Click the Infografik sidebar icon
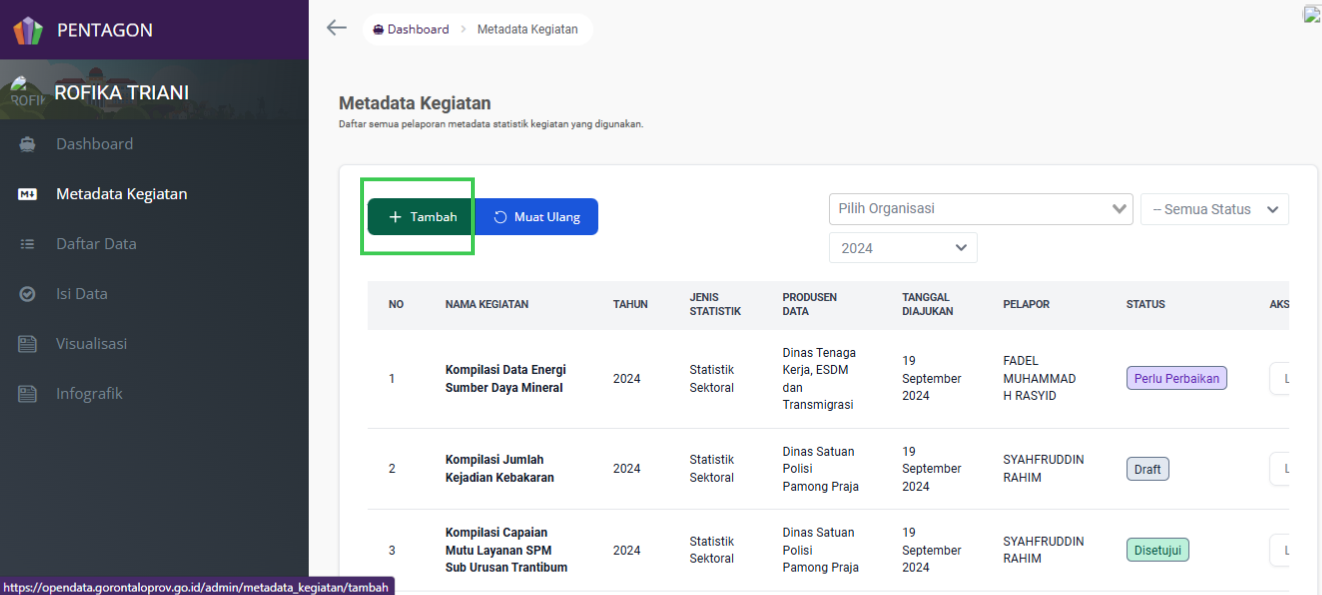Screen dimensions: 1322x595 pyautogui.click(x=28, y=394)
